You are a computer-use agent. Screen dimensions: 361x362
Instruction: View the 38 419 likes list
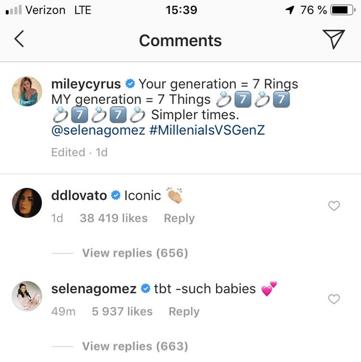pos(114,219)
